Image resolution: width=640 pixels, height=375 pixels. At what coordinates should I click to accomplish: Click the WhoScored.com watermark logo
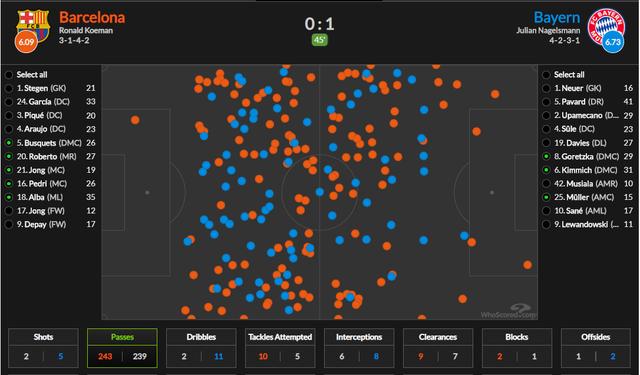(509, 311)
